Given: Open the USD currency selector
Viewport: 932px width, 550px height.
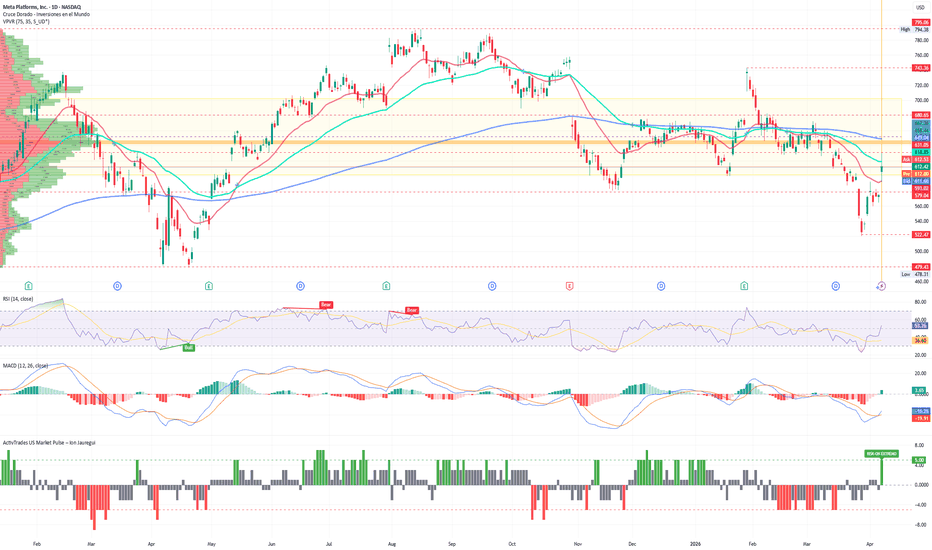Looking at the screenshot, I should [x=921, y=7].
